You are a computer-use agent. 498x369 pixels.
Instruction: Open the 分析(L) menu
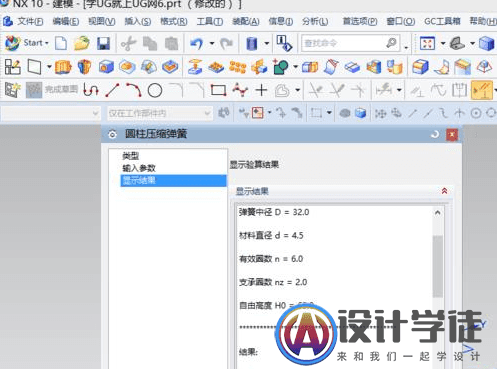(x=315, y=21)
